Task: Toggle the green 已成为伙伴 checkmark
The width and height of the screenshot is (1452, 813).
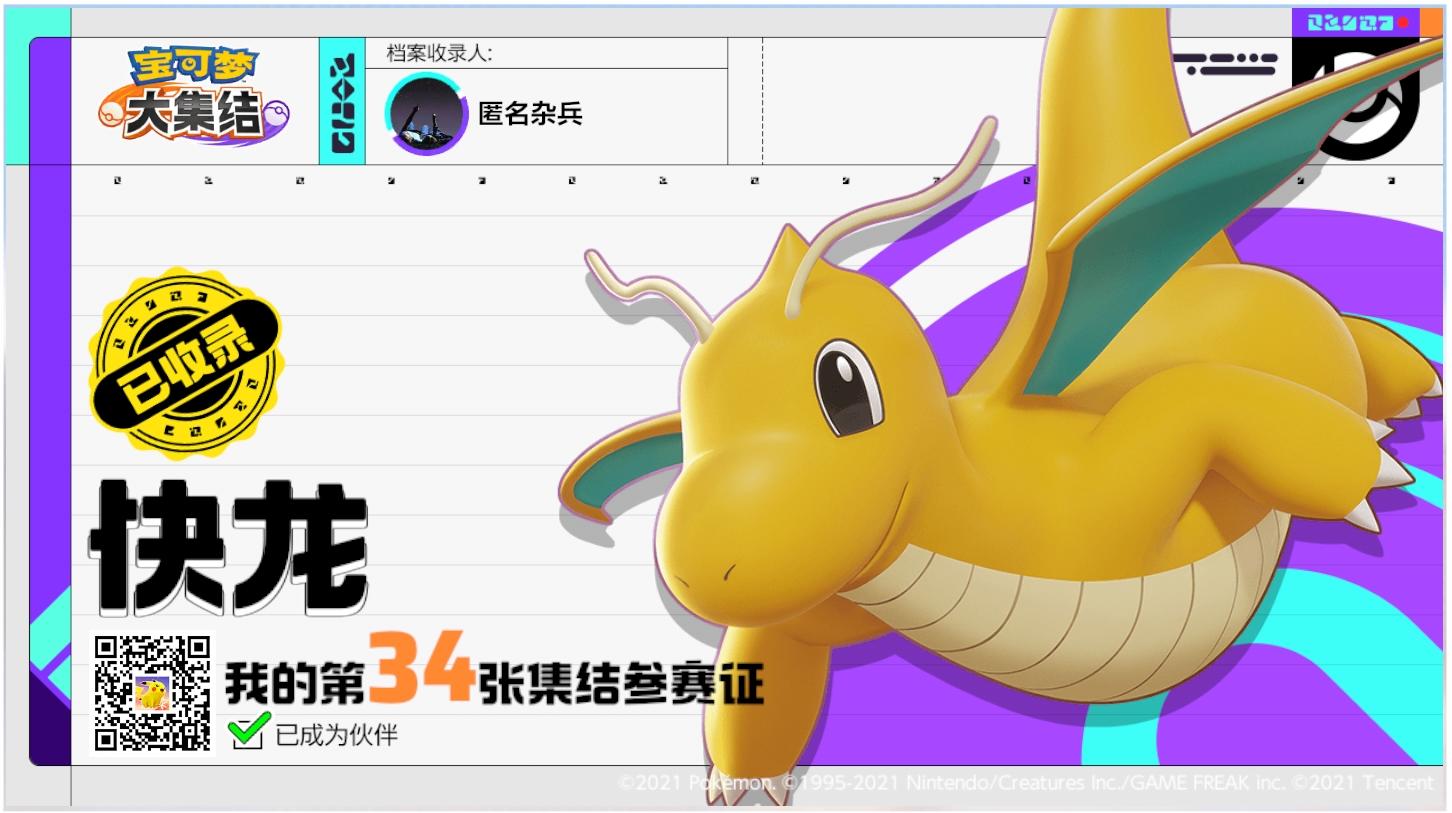Action: pos(248,731)
